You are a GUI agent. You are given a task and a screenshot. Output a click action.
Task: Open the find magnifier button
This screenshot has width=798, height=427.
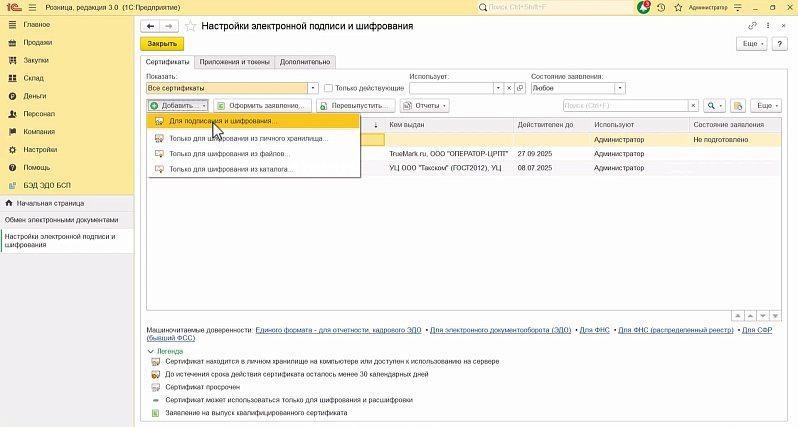[714, 105]
